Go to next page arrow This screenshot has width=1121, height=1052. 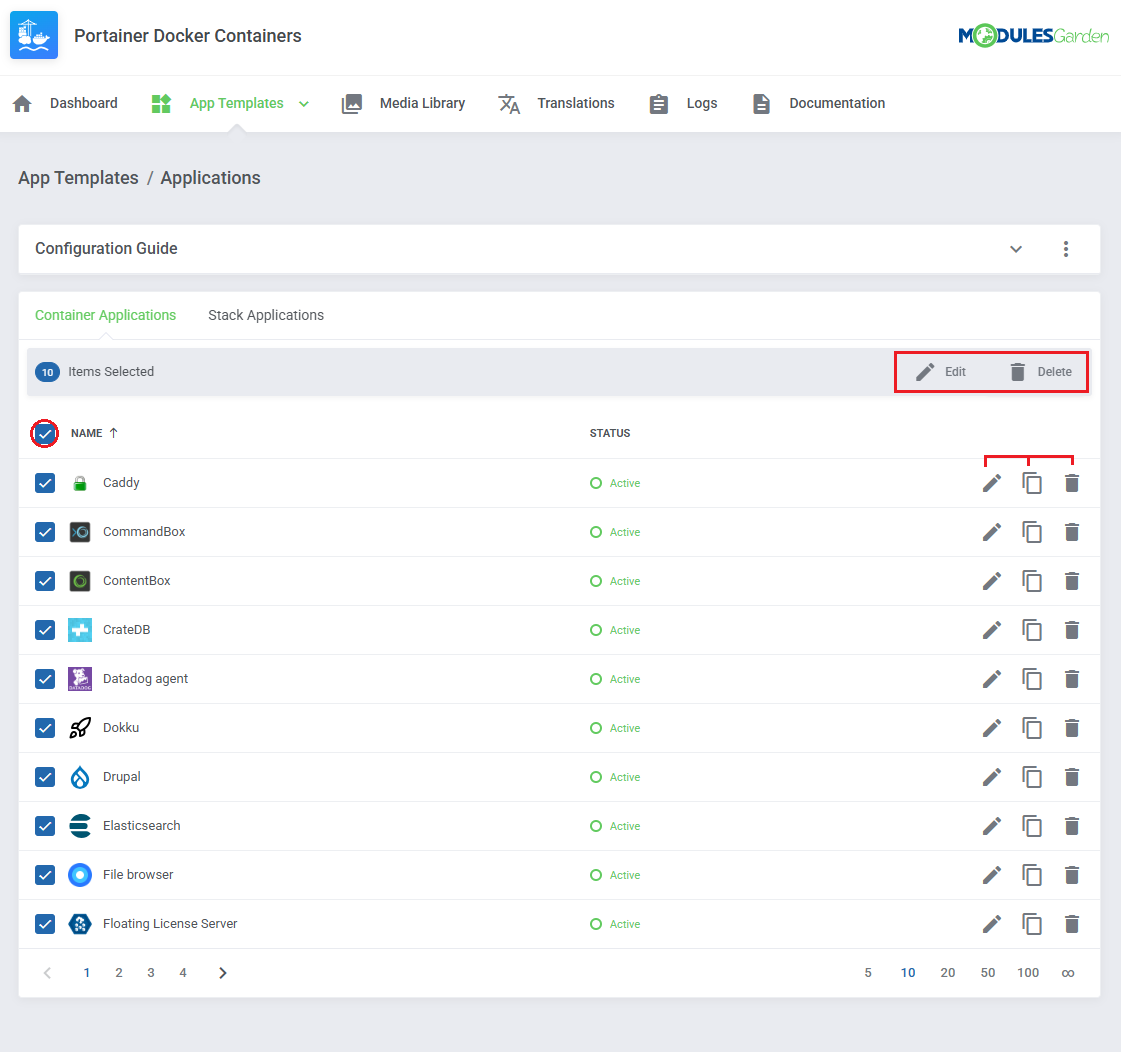click(x=222, y=973)
